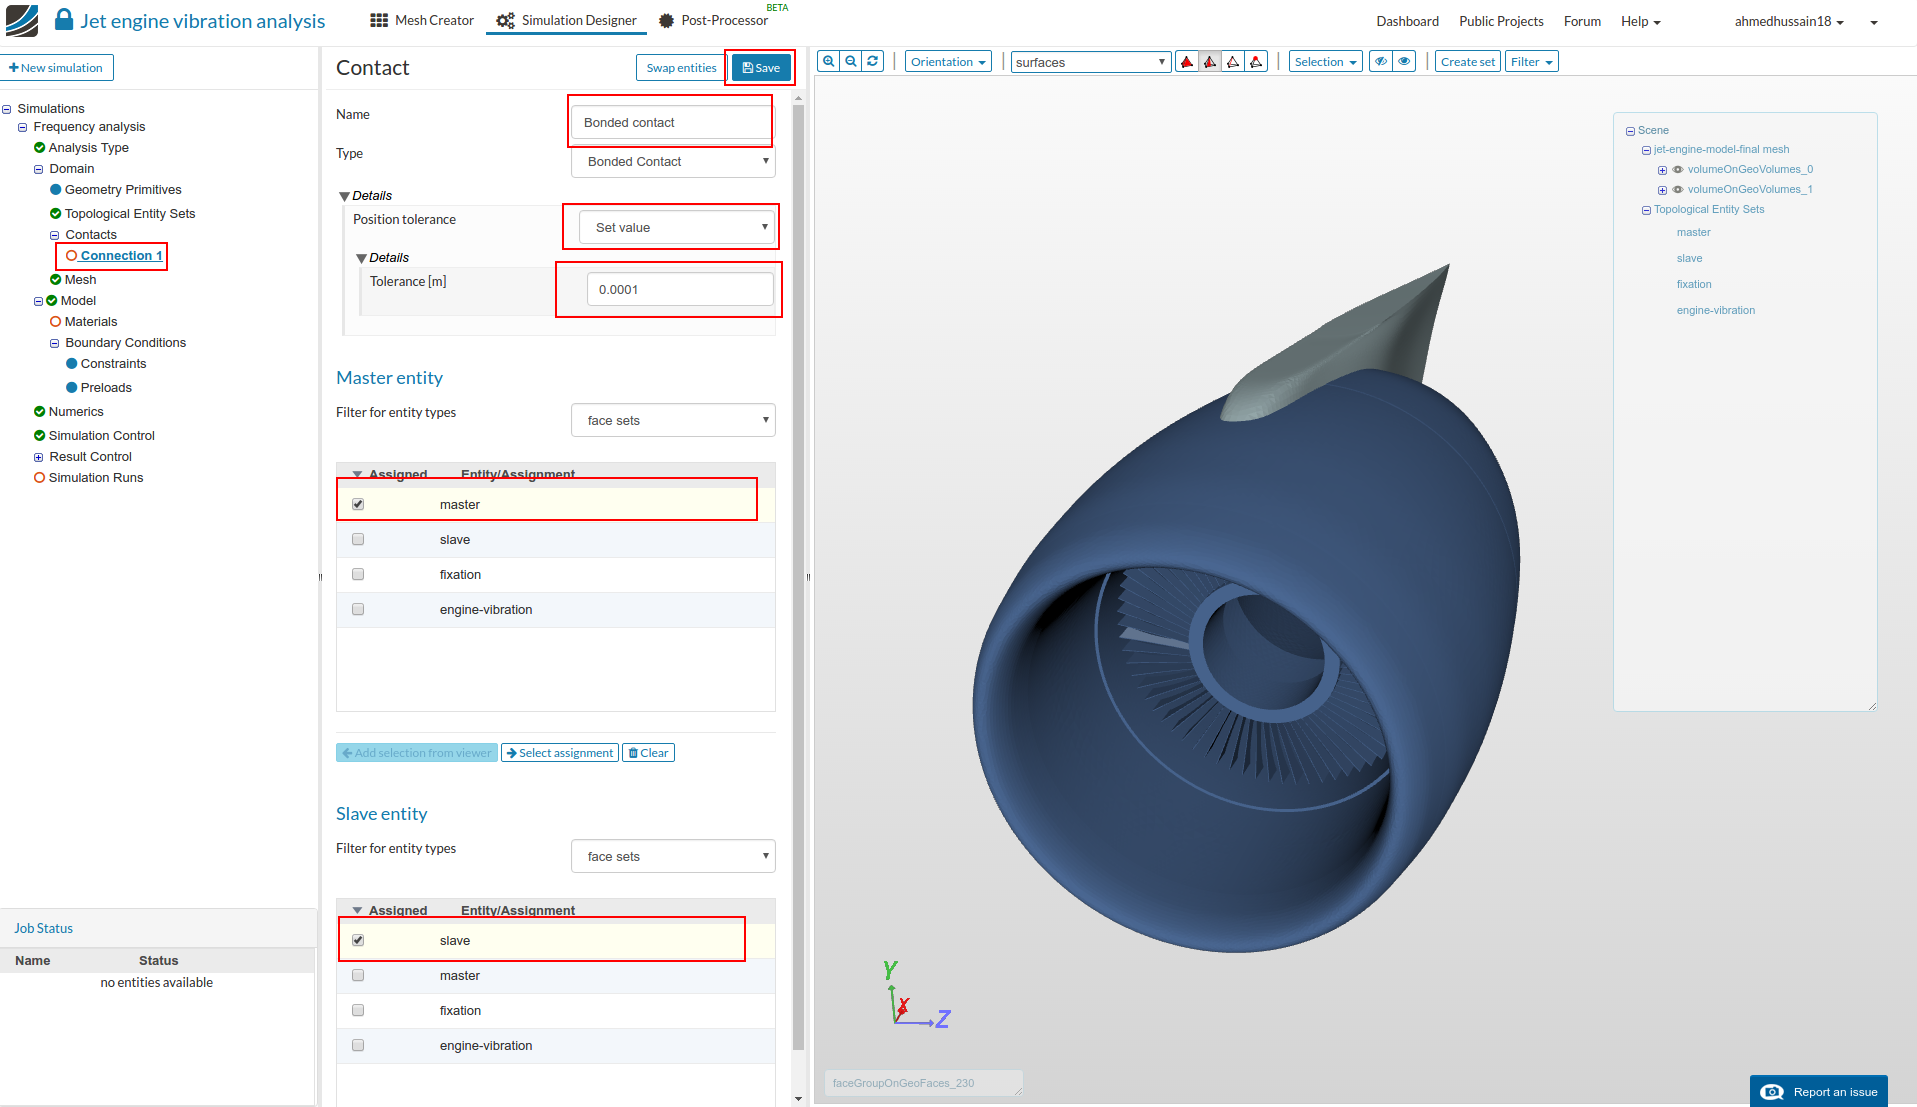Click the Swap entities button
This screenshot has width=1917, height=1107.
coord(681,68)
